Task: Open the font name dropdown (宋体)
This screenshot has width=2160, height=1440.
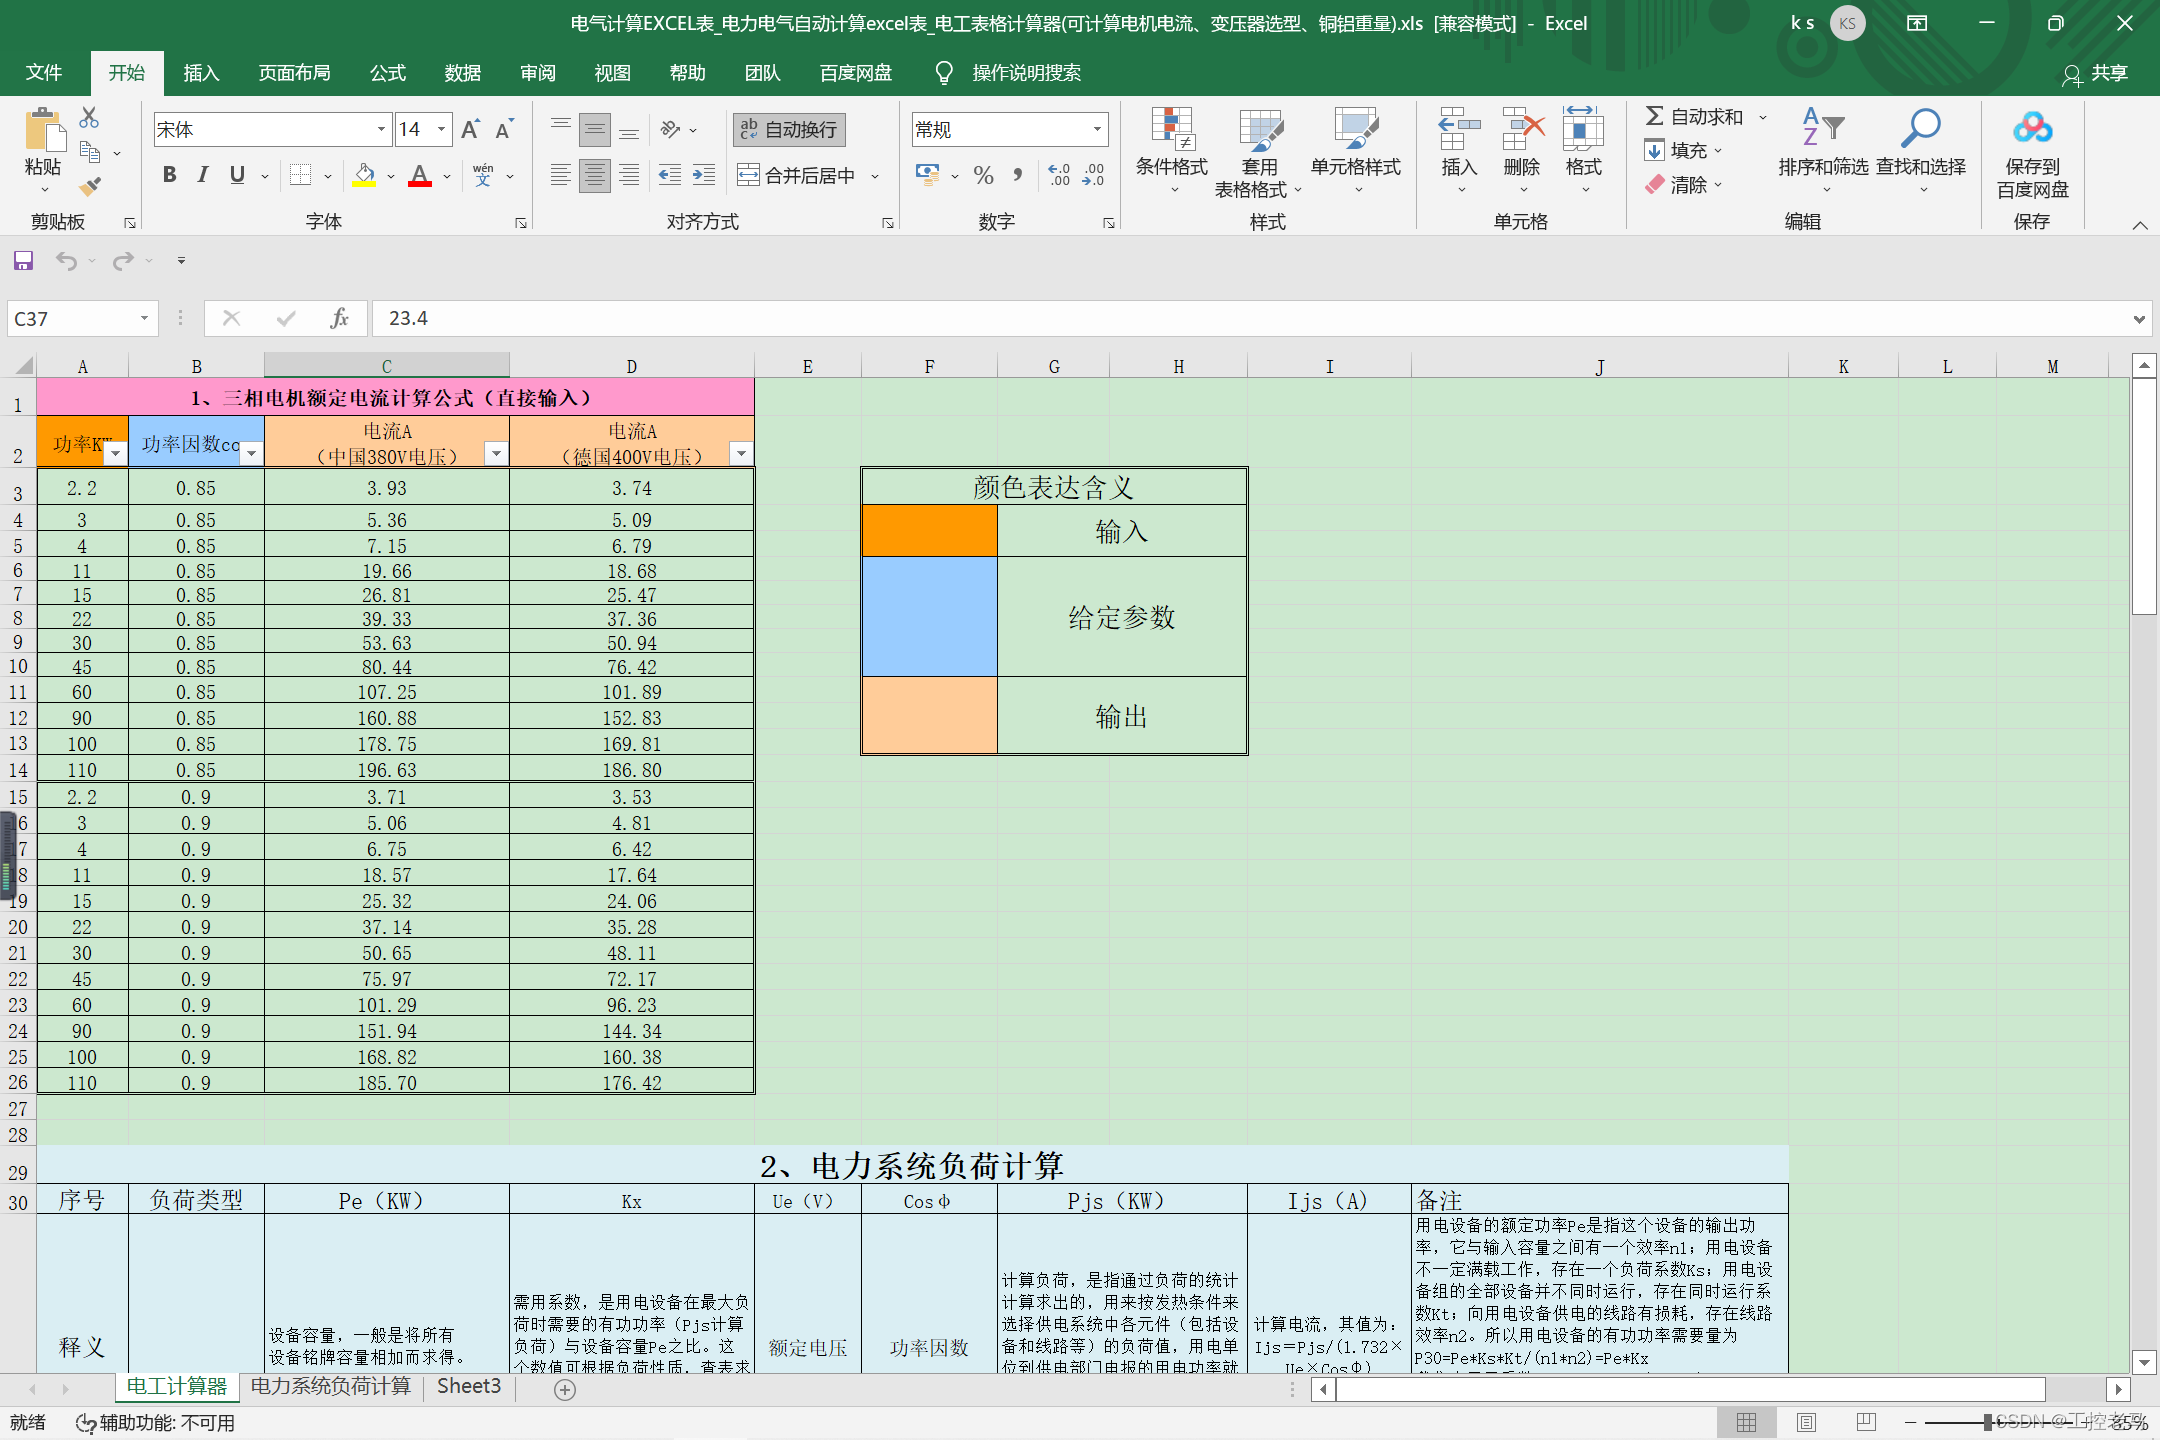Action: 381,129
